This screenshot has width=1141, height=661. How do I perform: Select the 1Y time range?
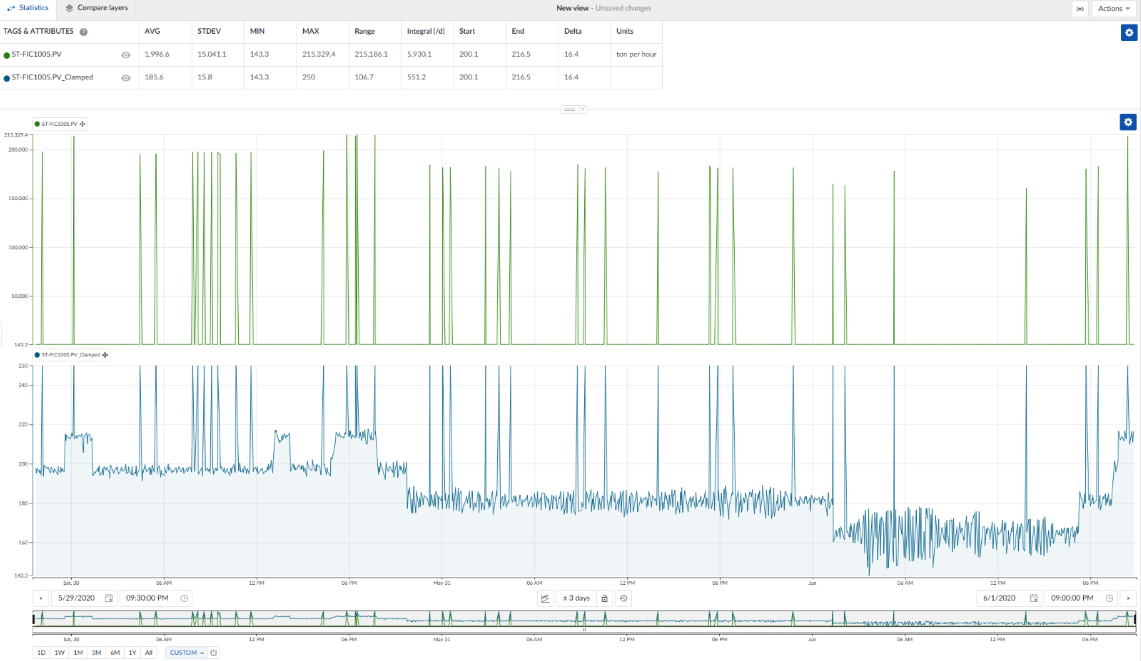click(x=132, y=653)
